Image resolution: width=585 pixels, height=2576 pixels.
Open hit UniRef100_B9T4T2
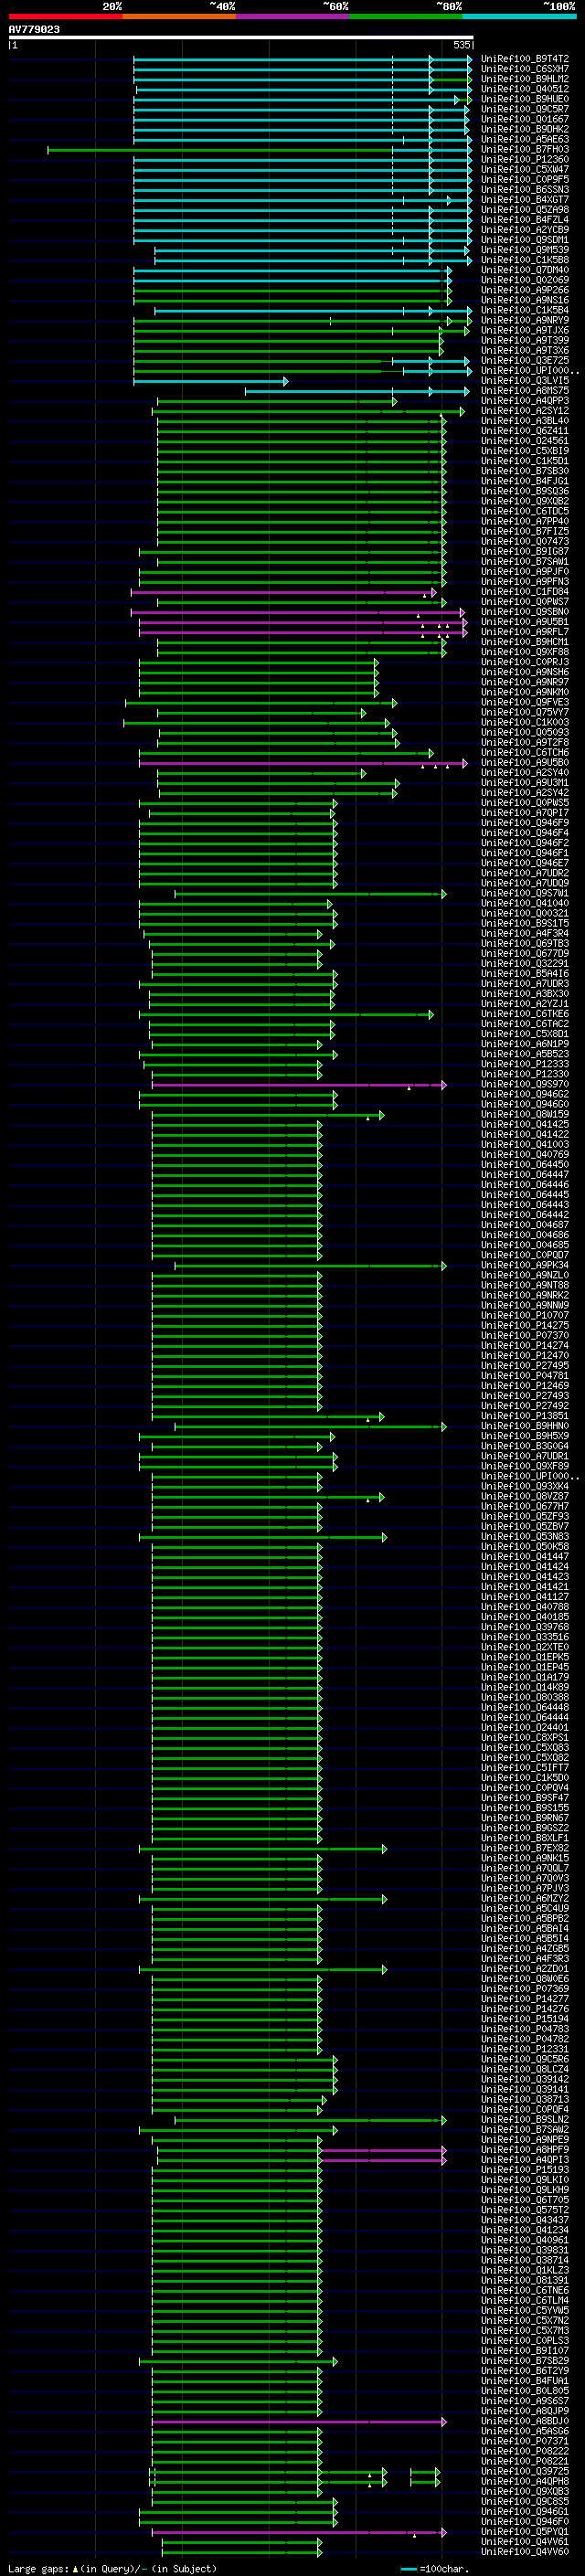[525, 59]
